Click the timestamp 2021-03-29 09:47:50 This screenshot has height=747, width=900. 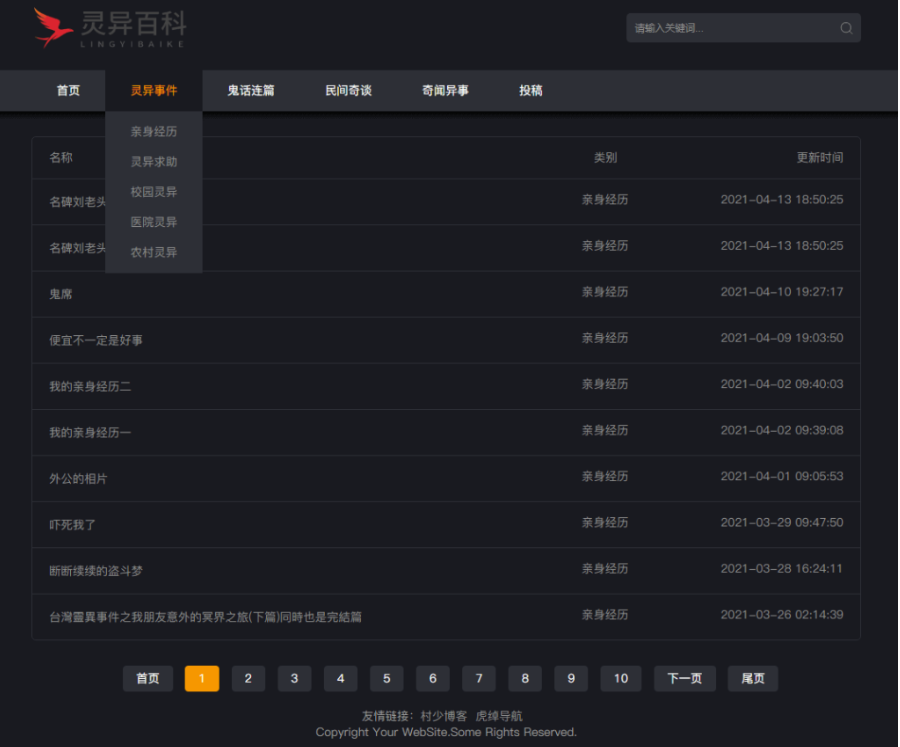pos(782,522)
